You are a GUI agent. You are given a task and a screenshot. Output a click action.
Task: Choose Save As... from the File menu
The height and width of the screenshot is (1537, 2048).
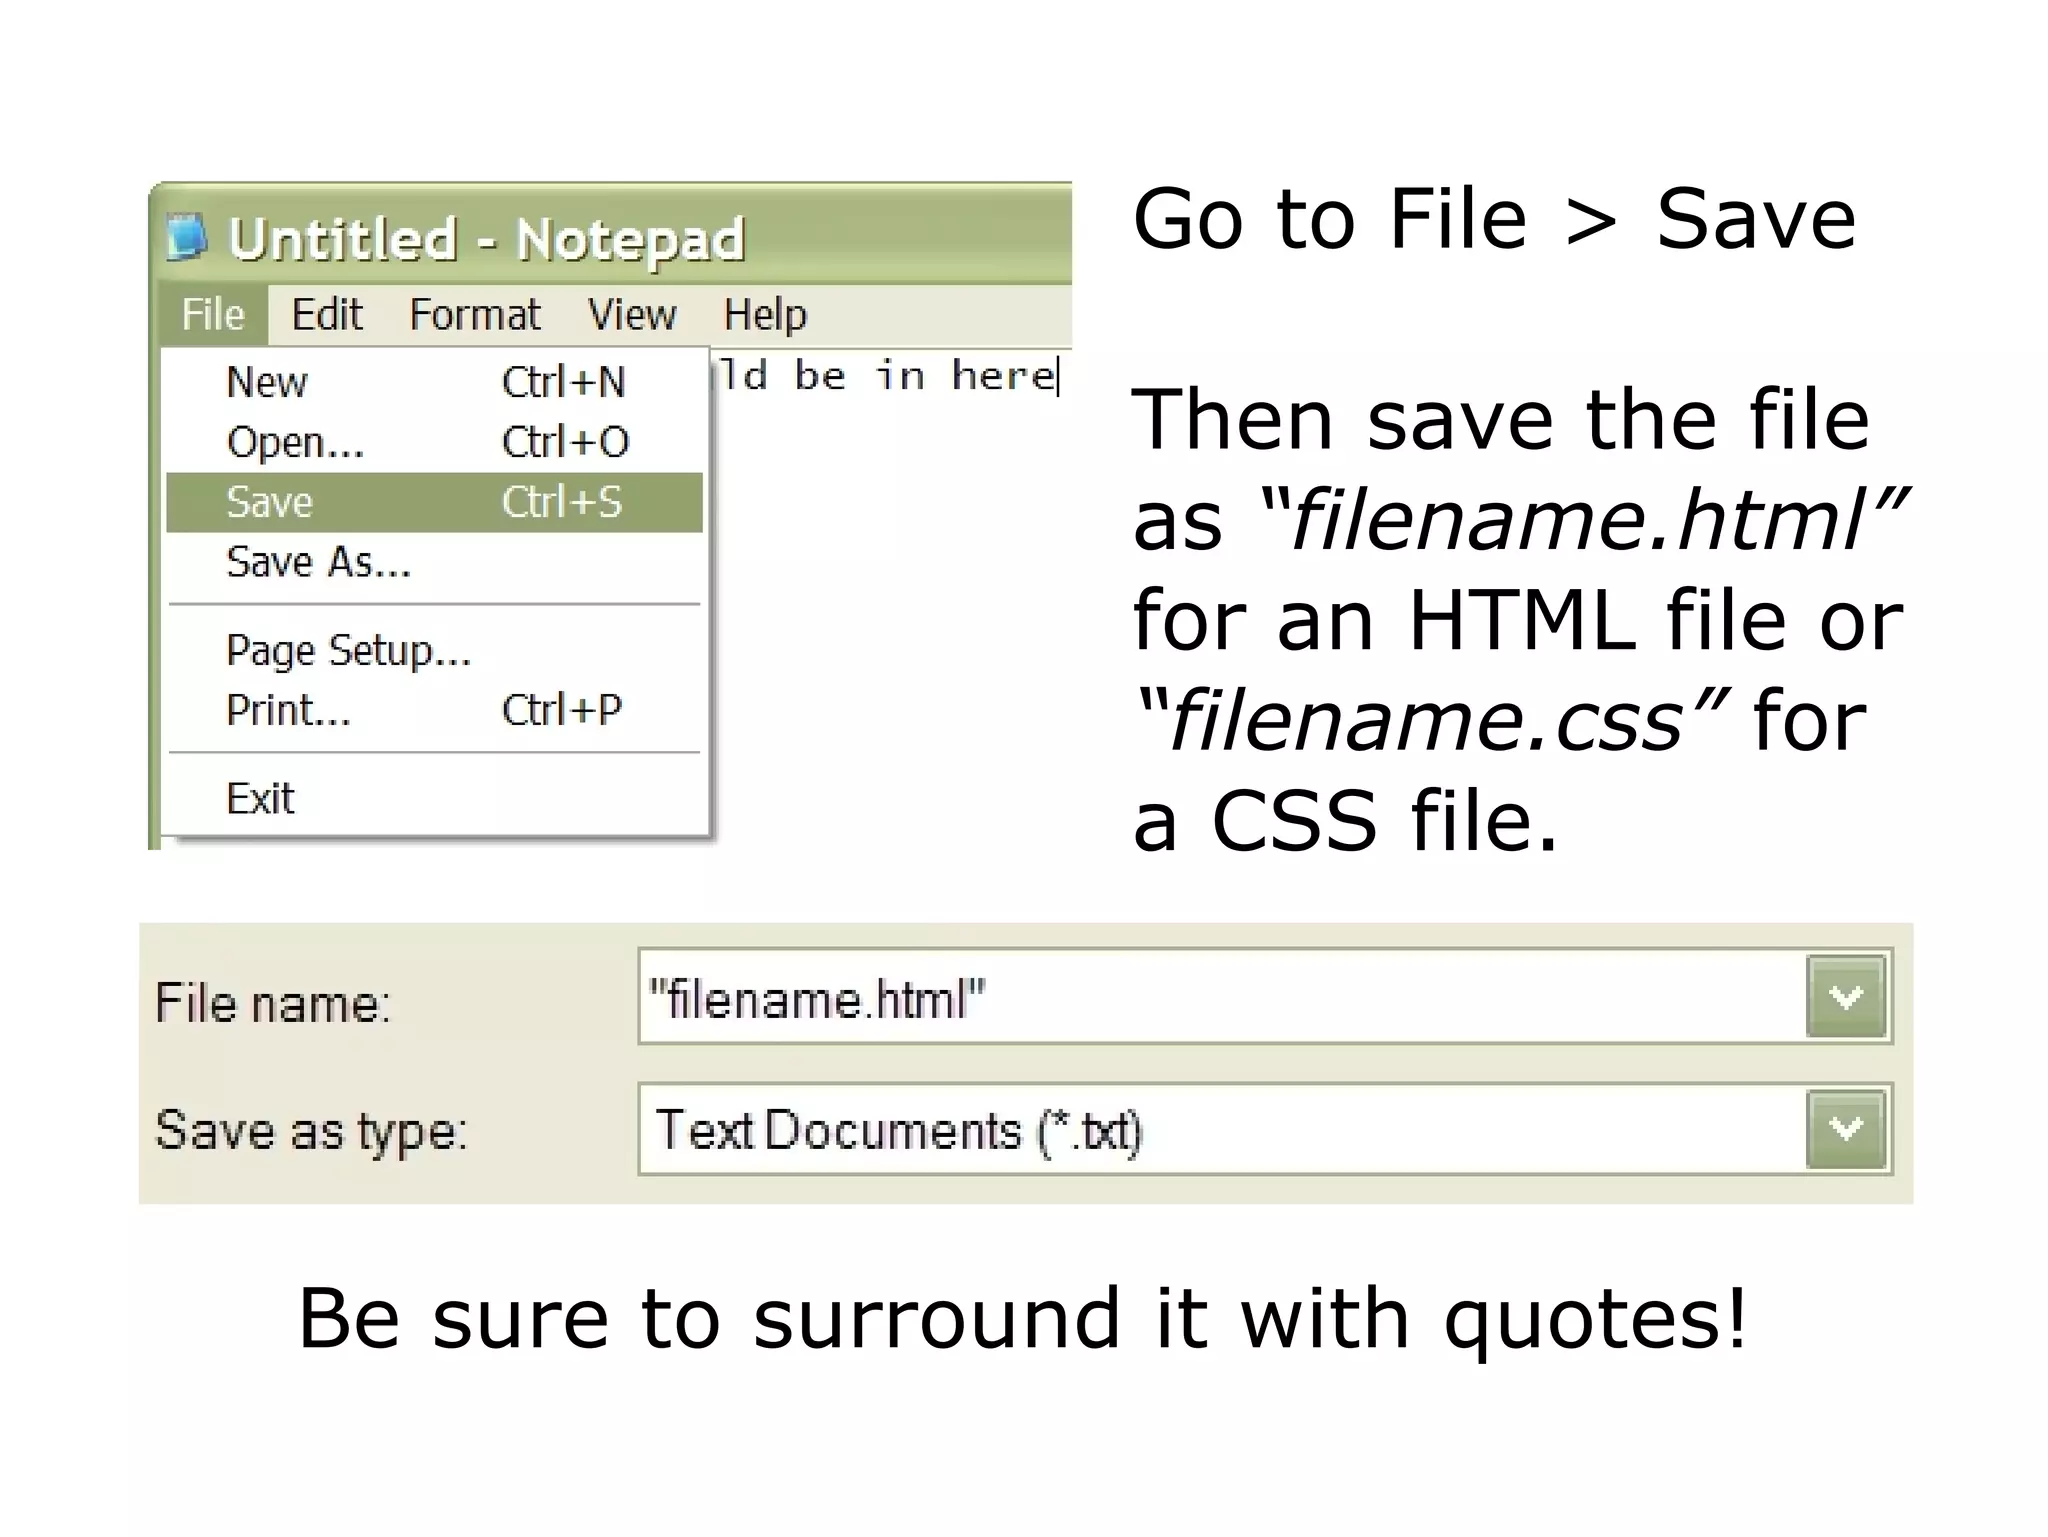pos(434,562)
